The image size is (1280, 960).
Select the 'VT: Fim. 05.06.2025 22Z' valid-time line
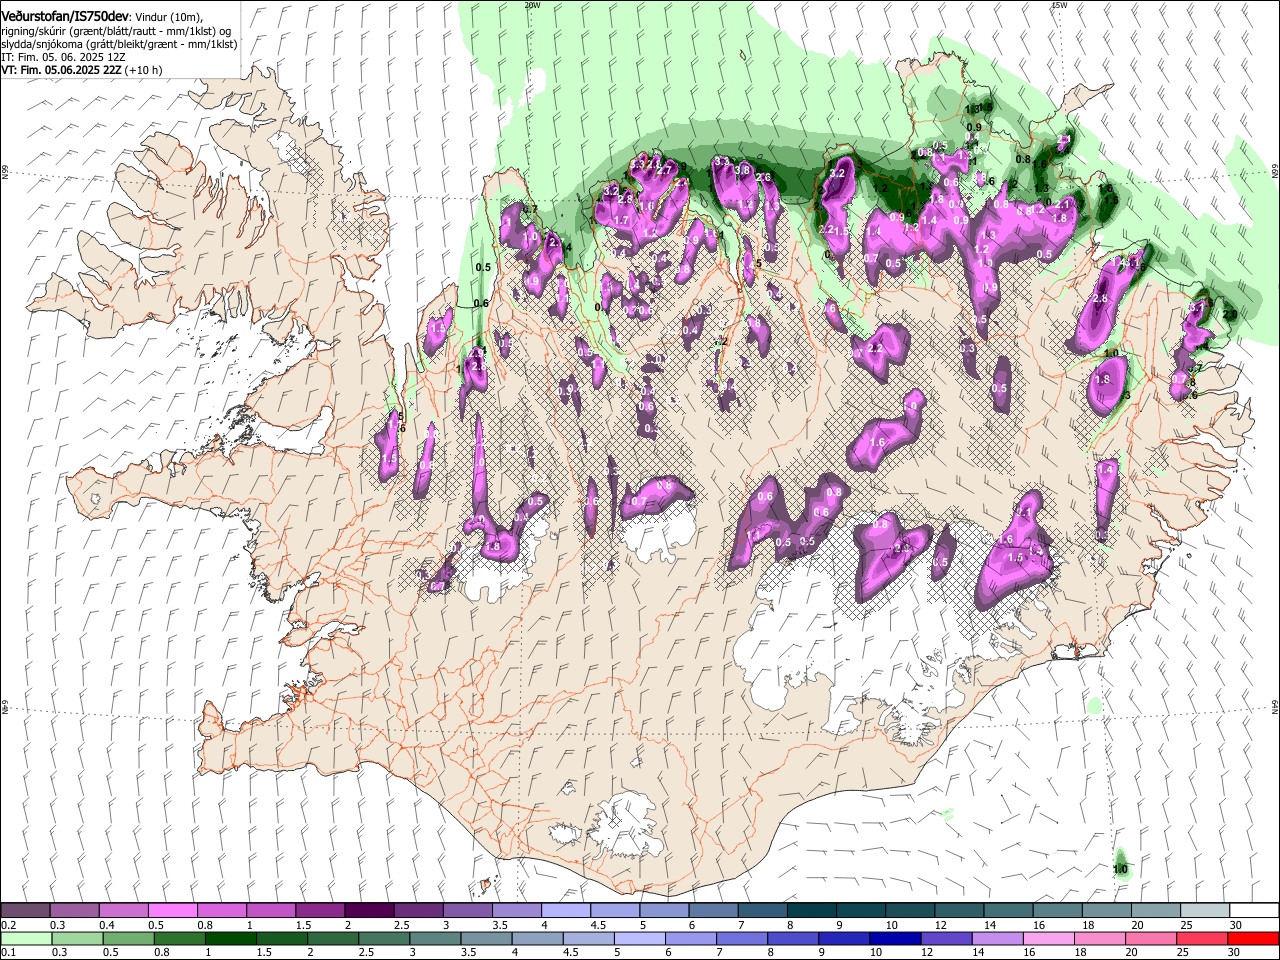click(82, 70)
